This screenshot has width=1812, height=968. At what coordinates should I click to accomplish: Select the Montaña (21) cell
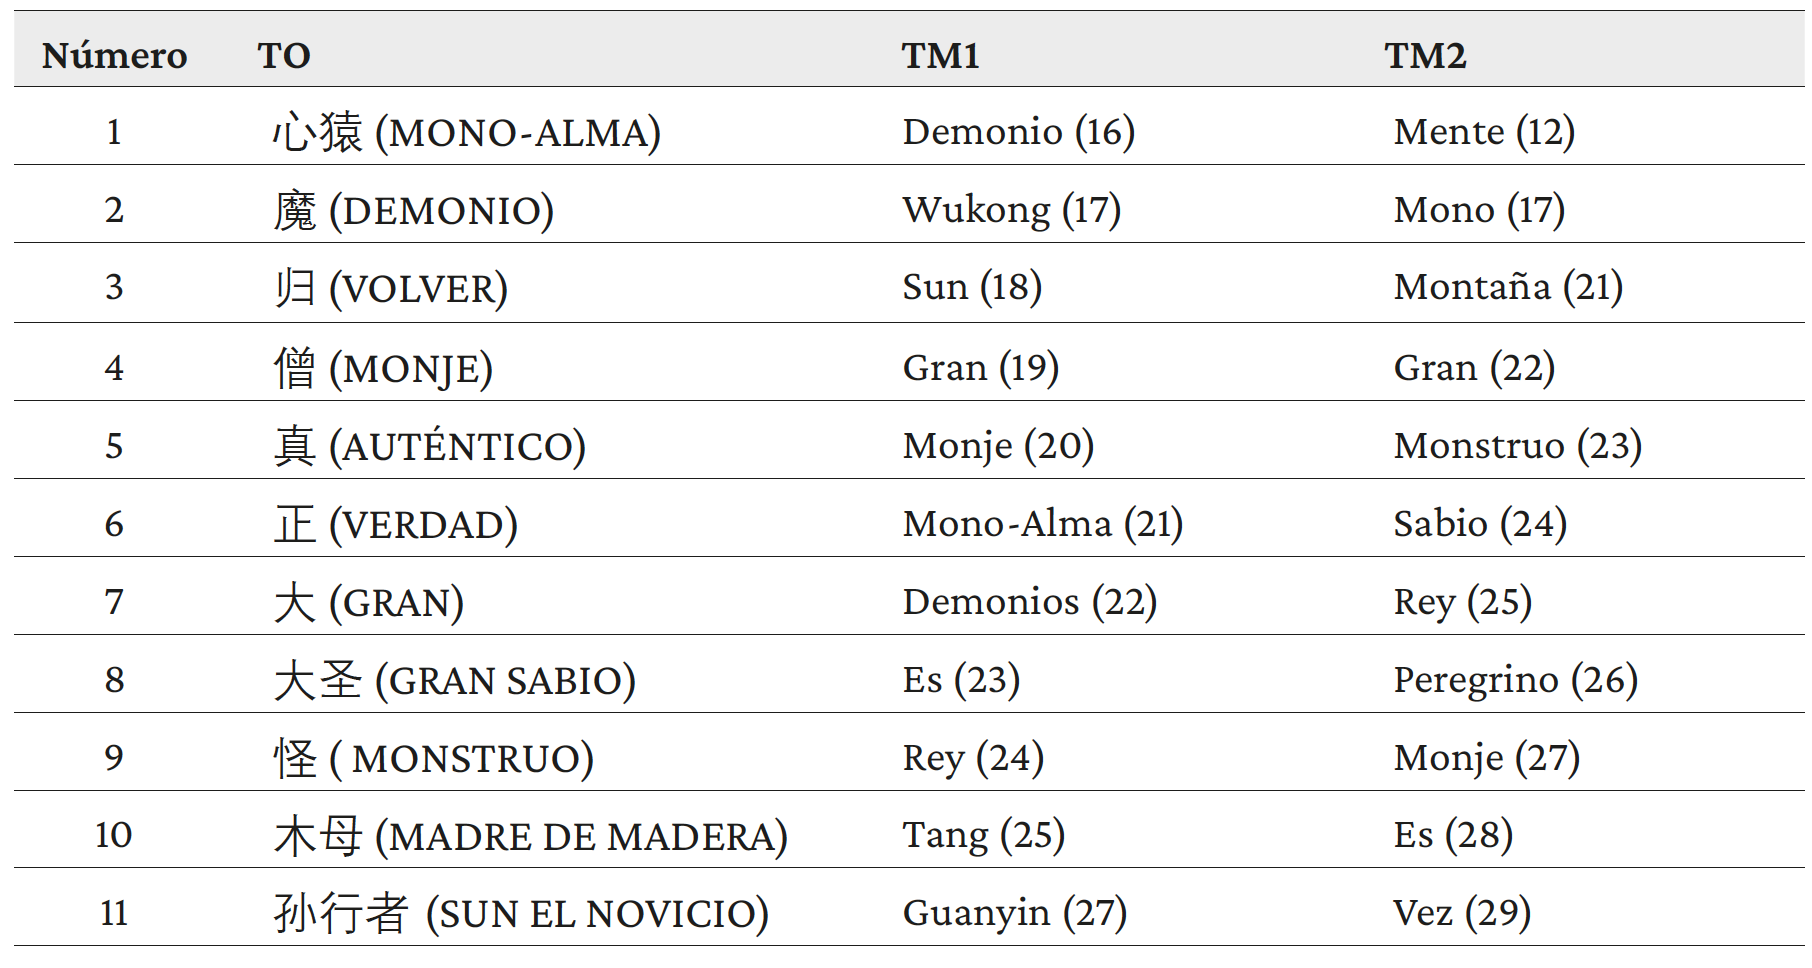pyautogui.click(x=1508, y=287)
